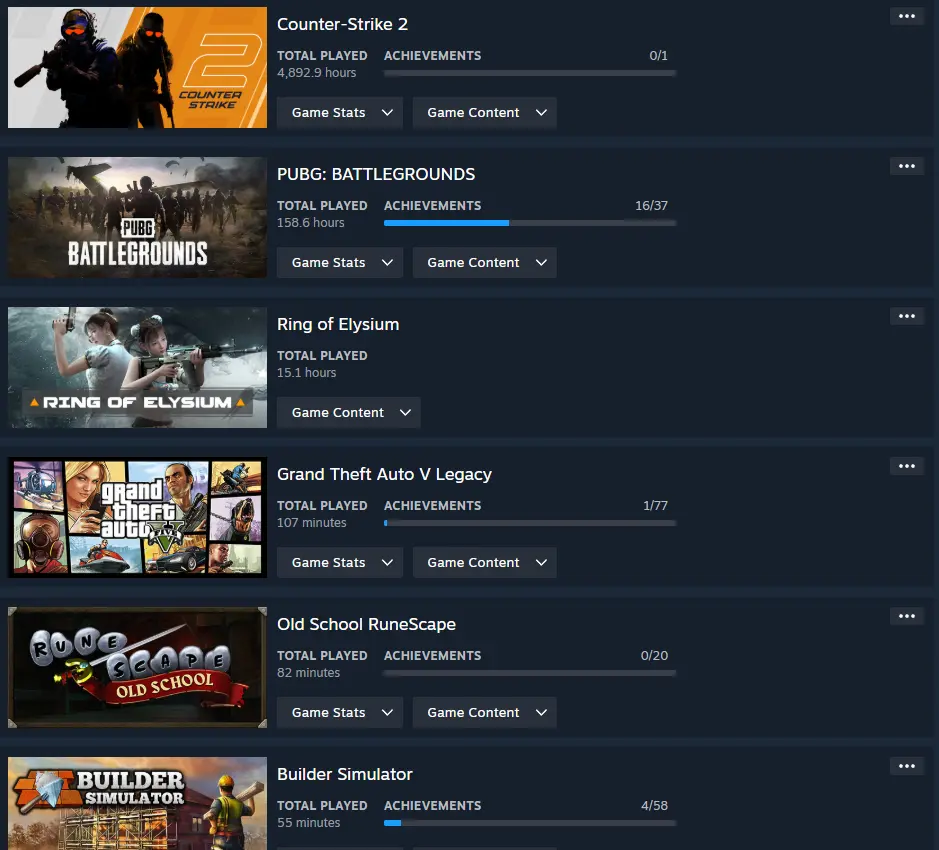The width and height of the screenshot is (939, 850).
Task: Open more options for Ring of Elysium
Action: pyautogui.click(x=907, y=316)
